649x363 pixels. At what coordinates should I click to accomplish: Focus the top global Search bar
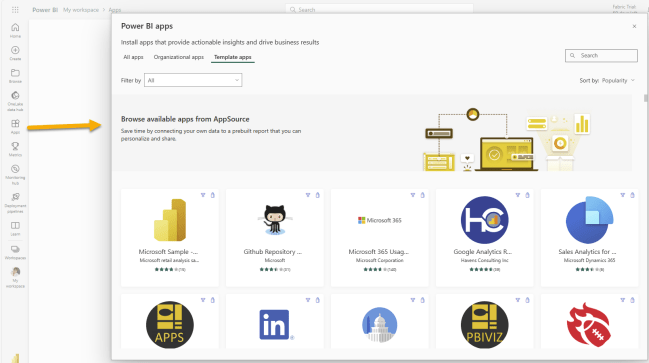point(379,9)
